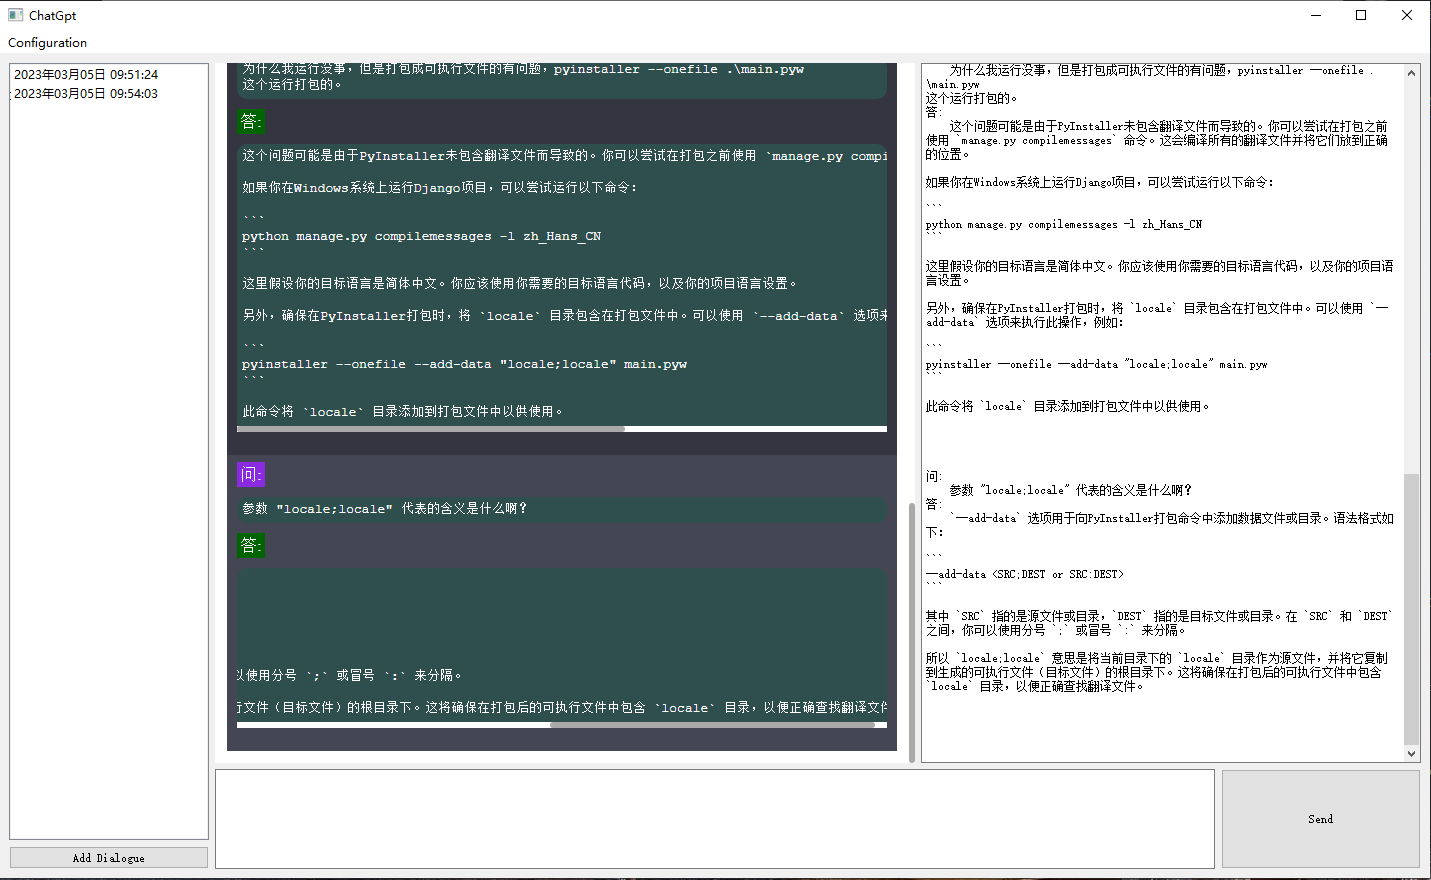Click the right panel scroll up arrow
Screen dimensions: 1431x880
pos(1411,73)
